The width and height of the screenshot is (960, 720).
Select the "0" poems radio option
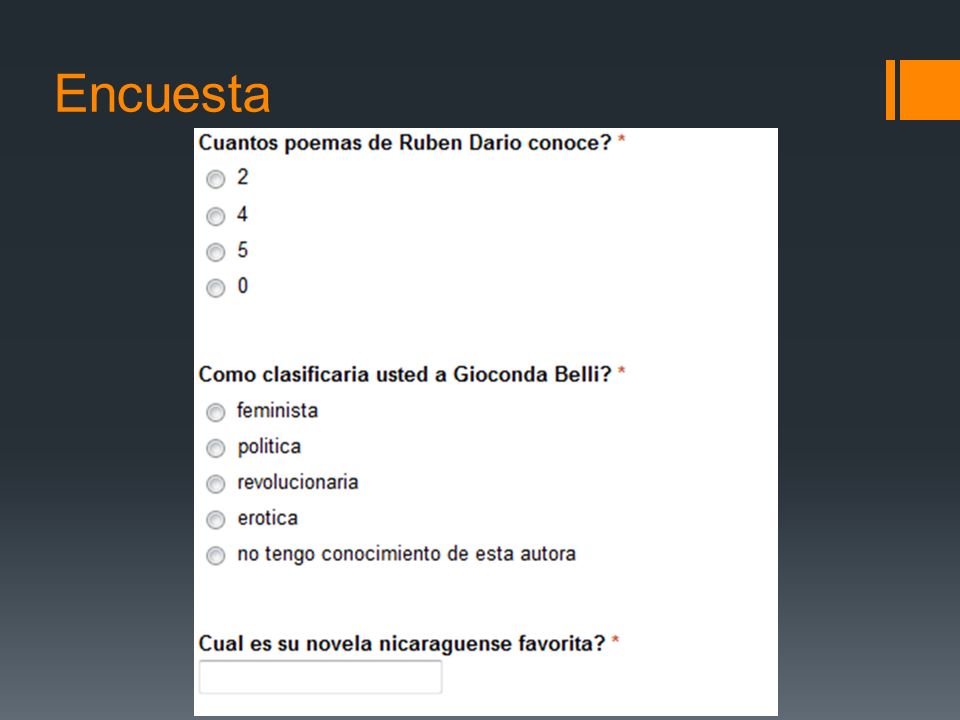[216, 288]
